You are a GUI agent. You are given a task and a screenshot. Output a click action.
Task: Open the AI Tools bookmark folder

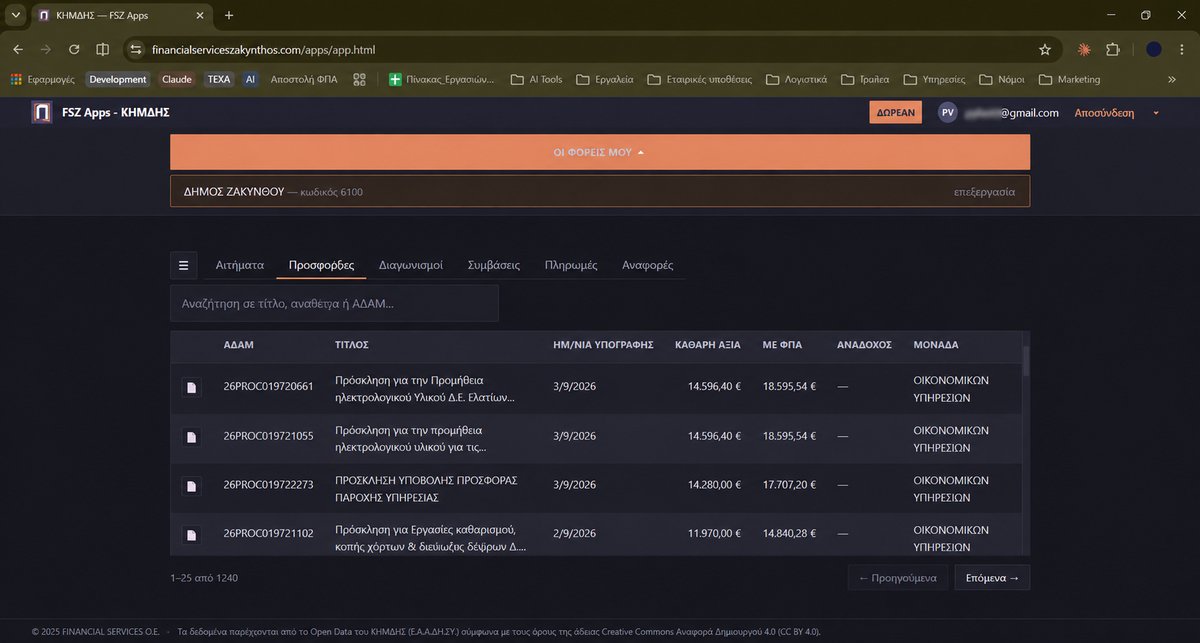(x=536, y=79)
